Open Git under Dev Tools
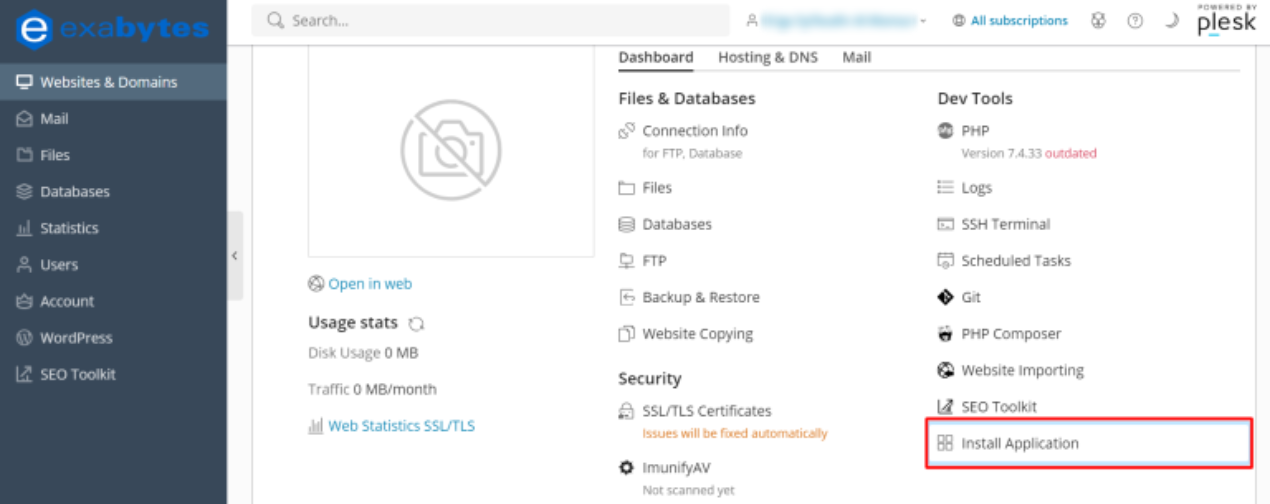Screen dimensions: 1270x504 (x=971, y=297)
